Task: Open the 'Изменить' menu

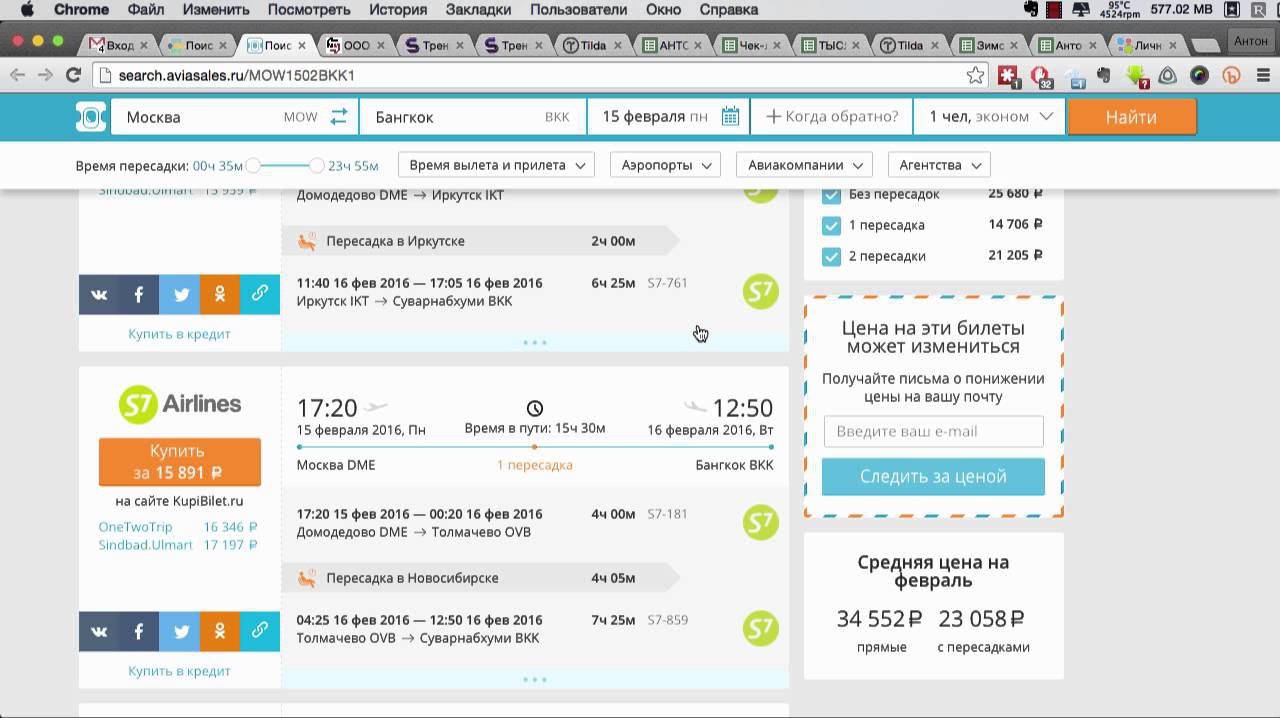Action: pyautogui.click(x=216, y=10)
